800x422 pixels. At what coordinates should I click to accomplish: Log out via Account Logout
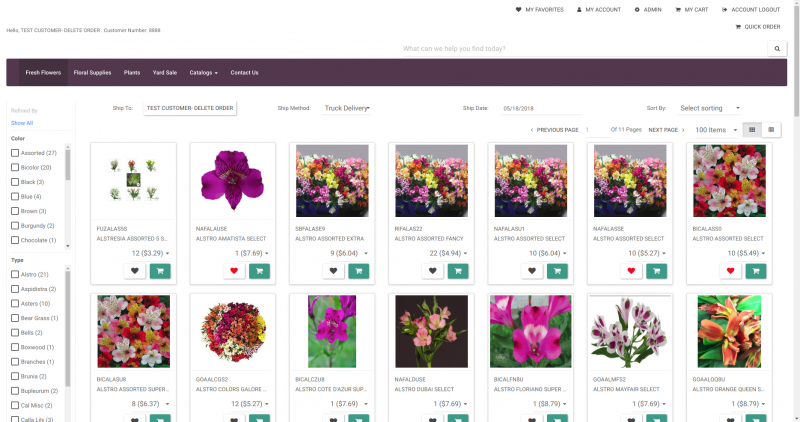pos(751,10)
